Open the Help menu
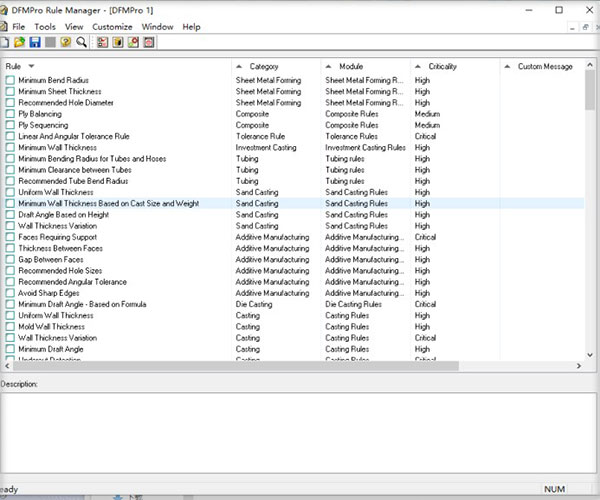The image size is (600, 500). pos(191,27)
